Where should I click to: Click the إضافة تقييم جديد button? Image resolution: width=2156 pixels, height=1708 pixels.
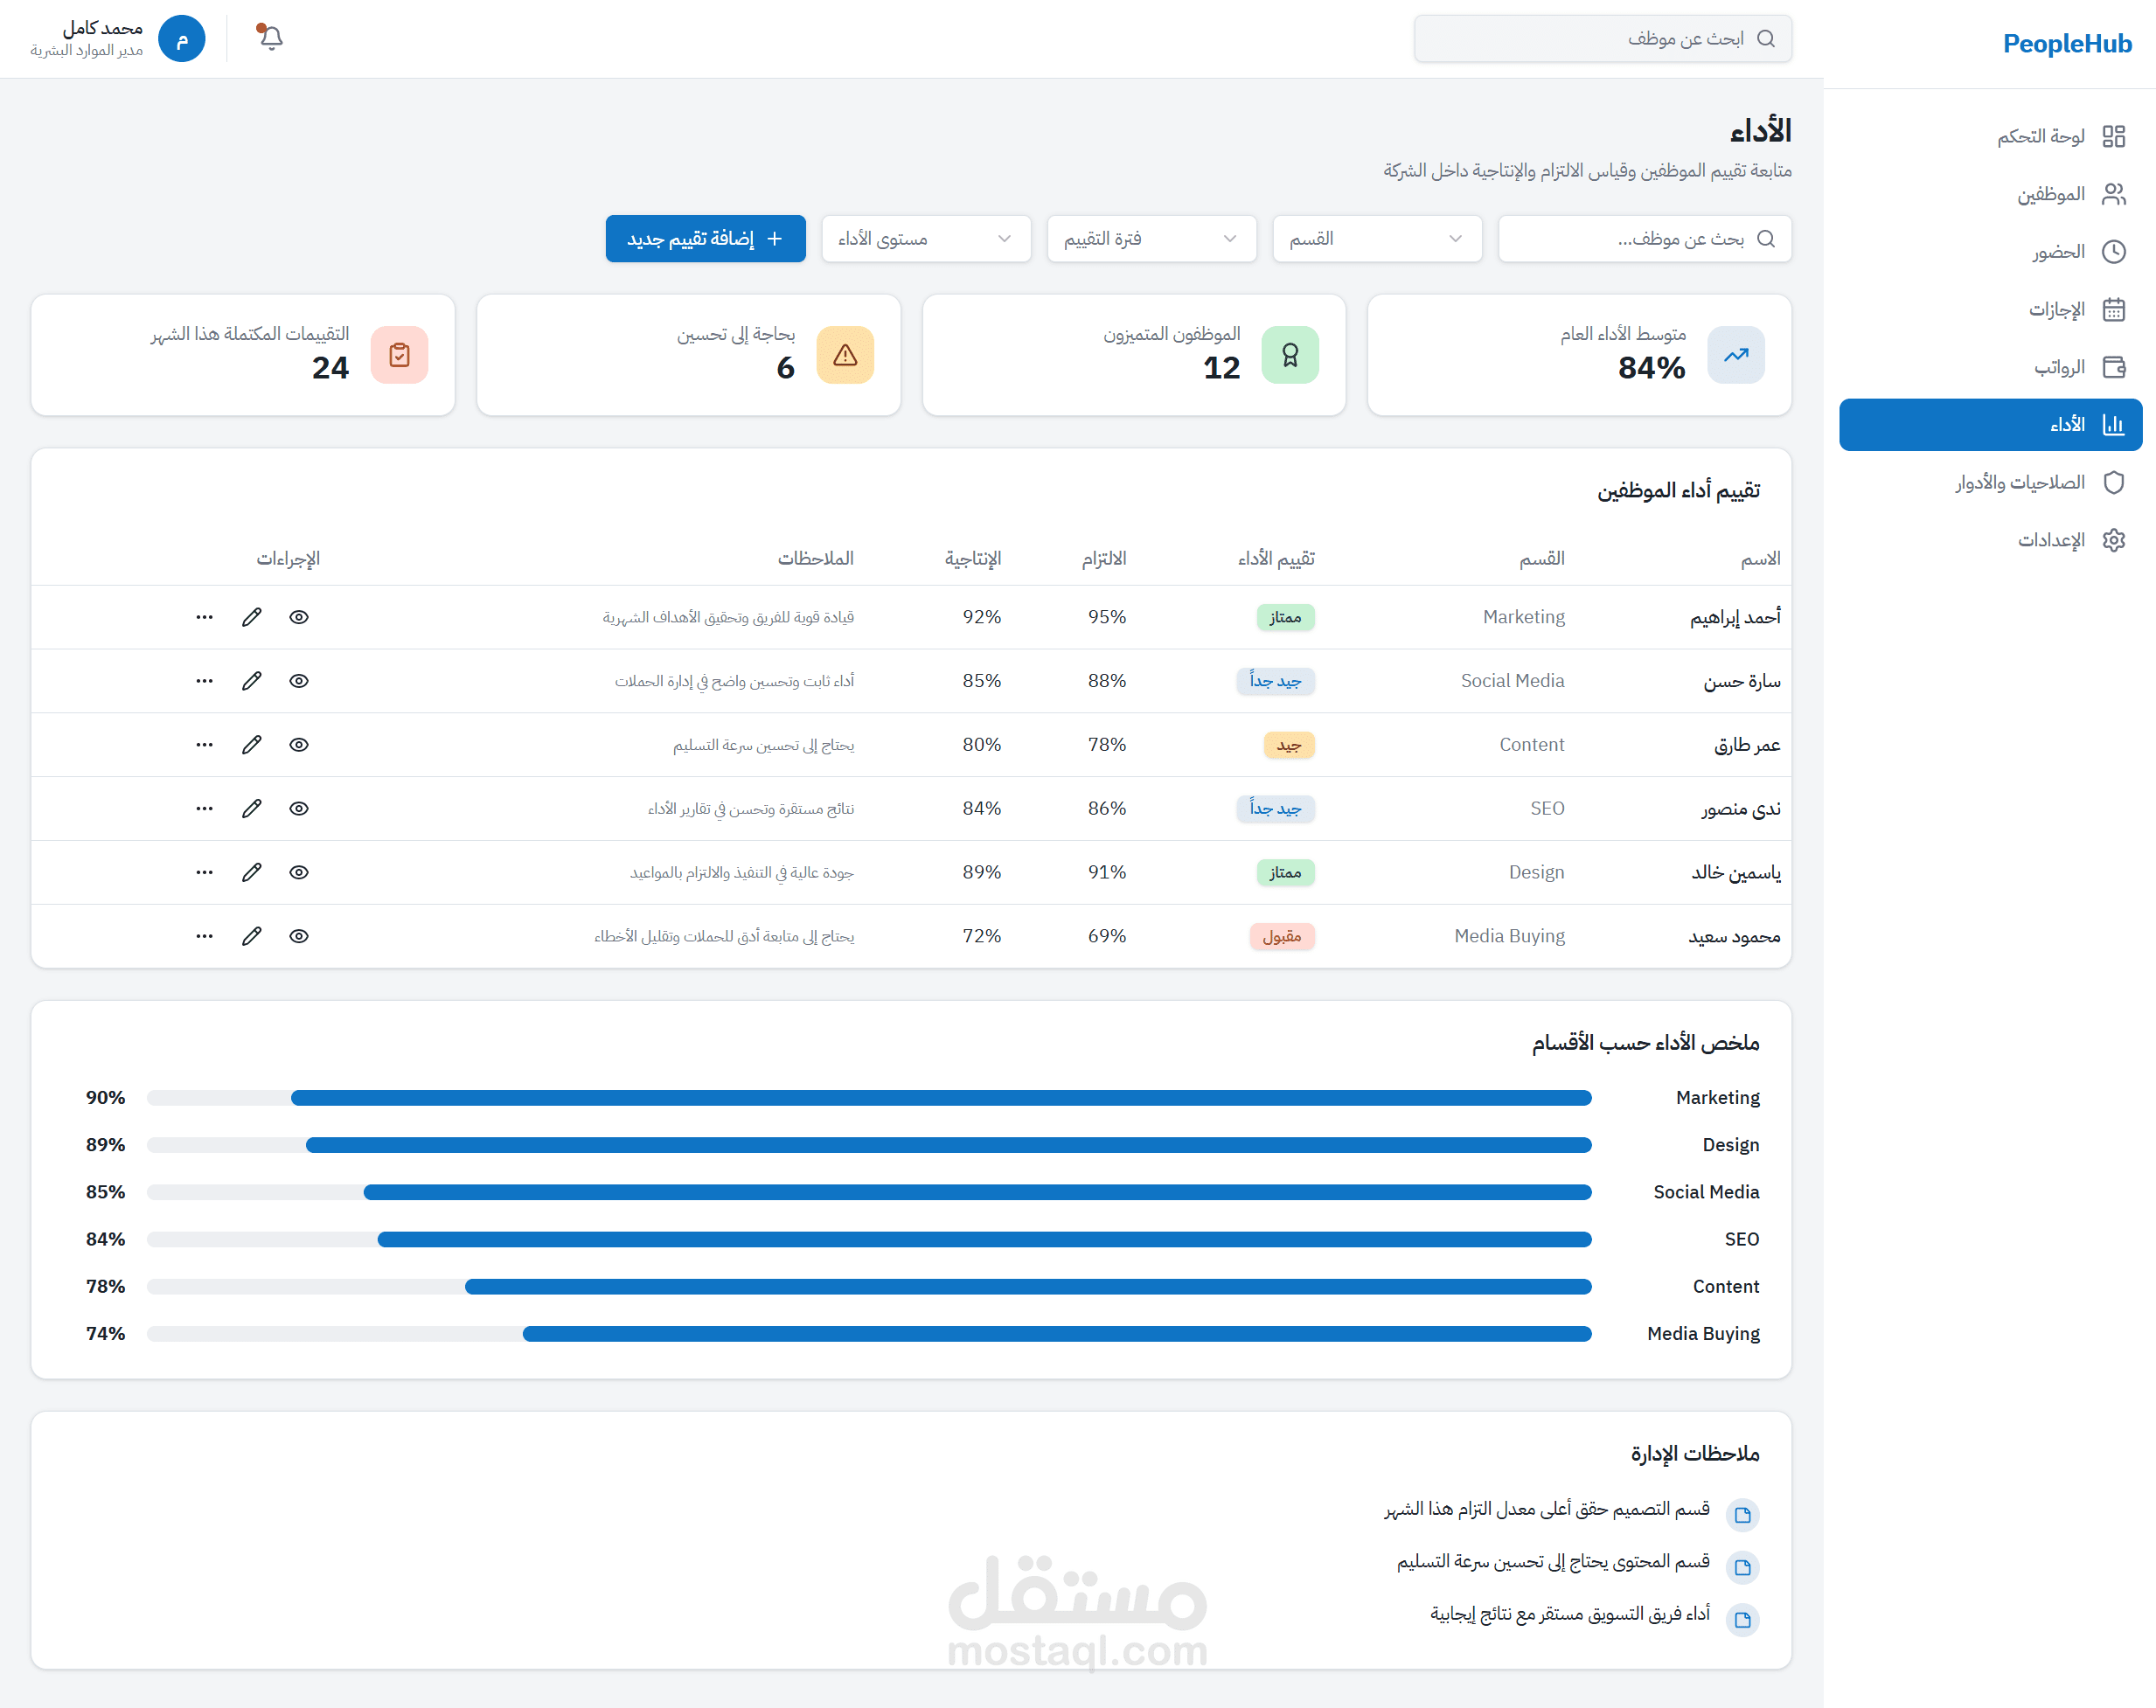705,239
